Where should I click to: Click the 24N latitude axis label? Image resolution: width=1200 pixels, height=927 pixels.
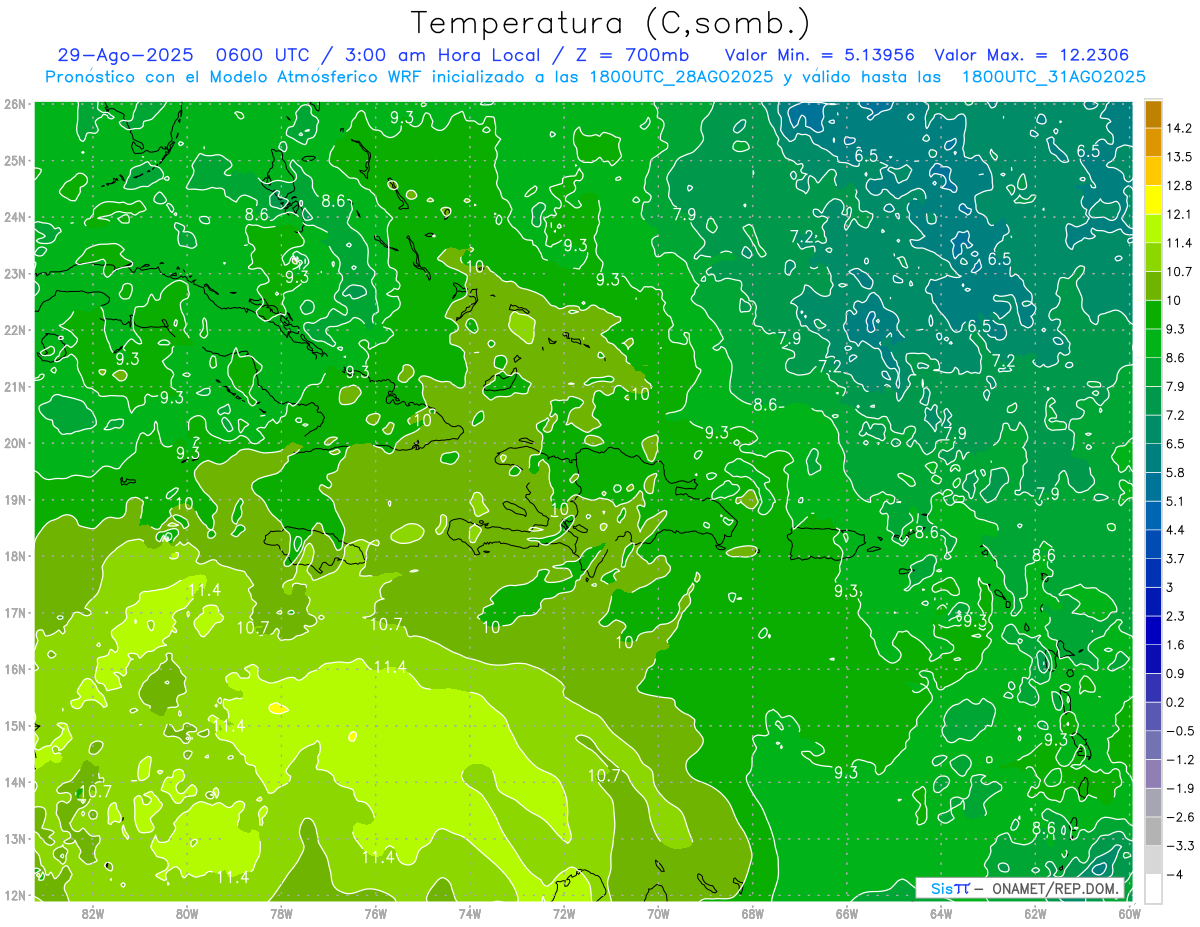(14, 217)
